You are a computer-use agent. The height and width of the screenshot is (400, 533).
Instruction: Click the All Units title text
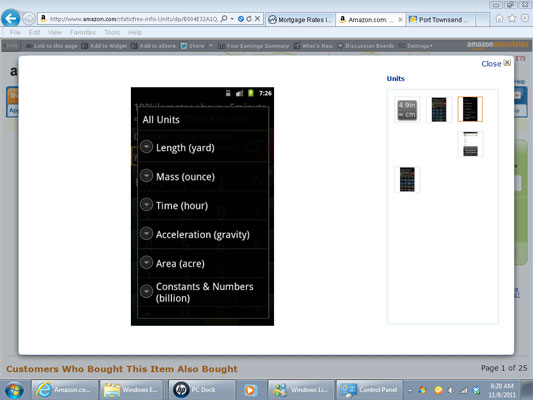pyautogui.click(x=161, y=120)
